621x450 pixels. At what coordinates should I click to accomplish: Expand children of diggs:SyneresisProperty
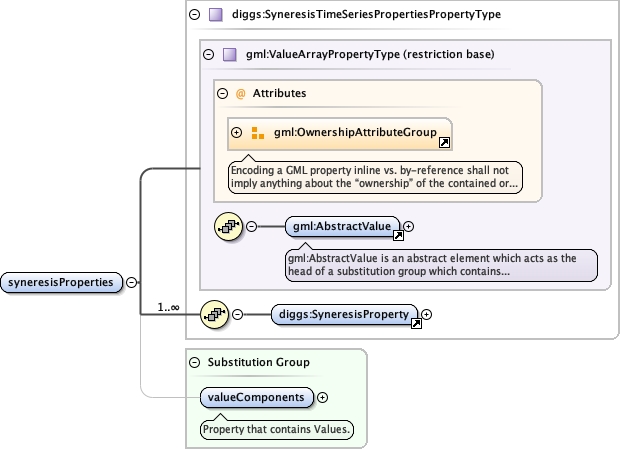coord(427,315)
